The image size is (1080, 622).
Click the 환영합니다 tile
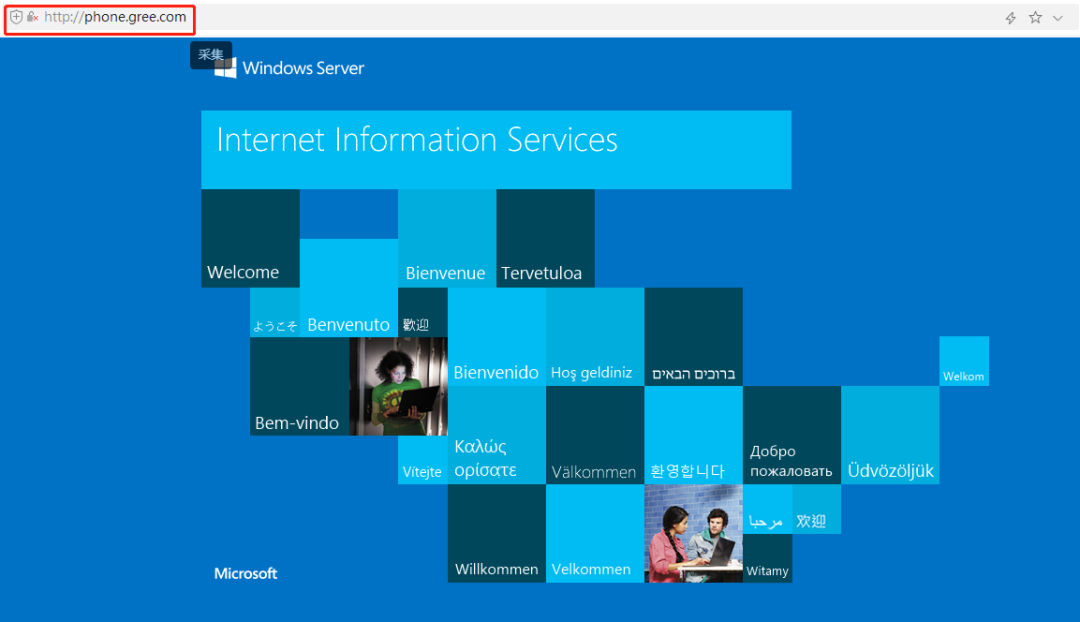click(x=694, y=435)
